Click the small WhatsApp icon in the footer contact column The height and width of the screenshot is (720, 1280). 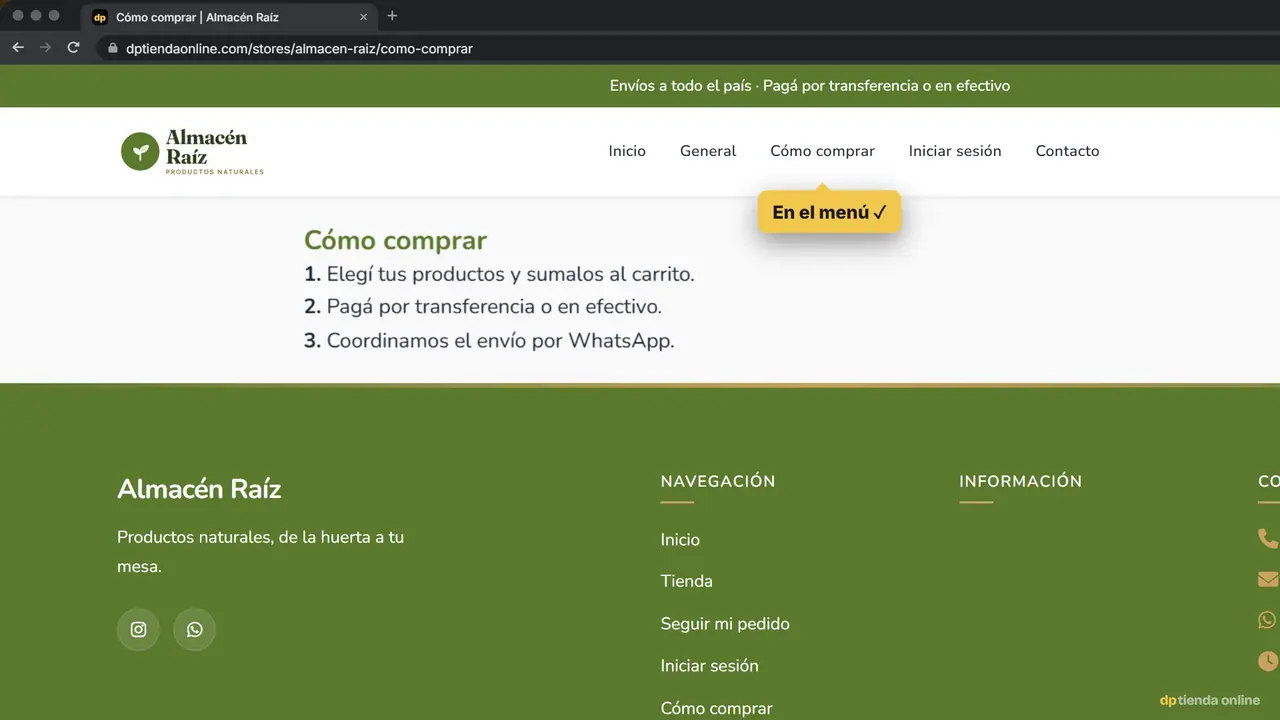point(1268,620)
